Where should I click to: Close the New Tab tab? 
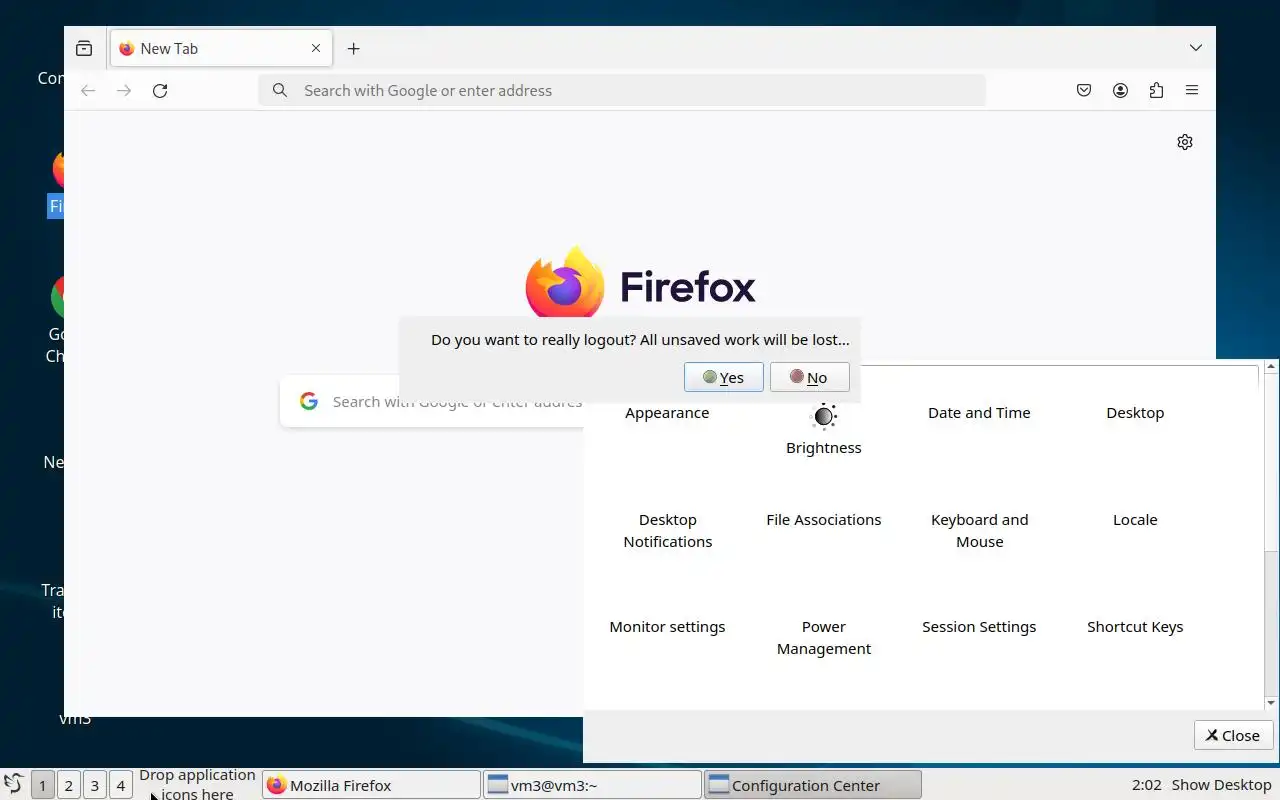tap(316, 48)
